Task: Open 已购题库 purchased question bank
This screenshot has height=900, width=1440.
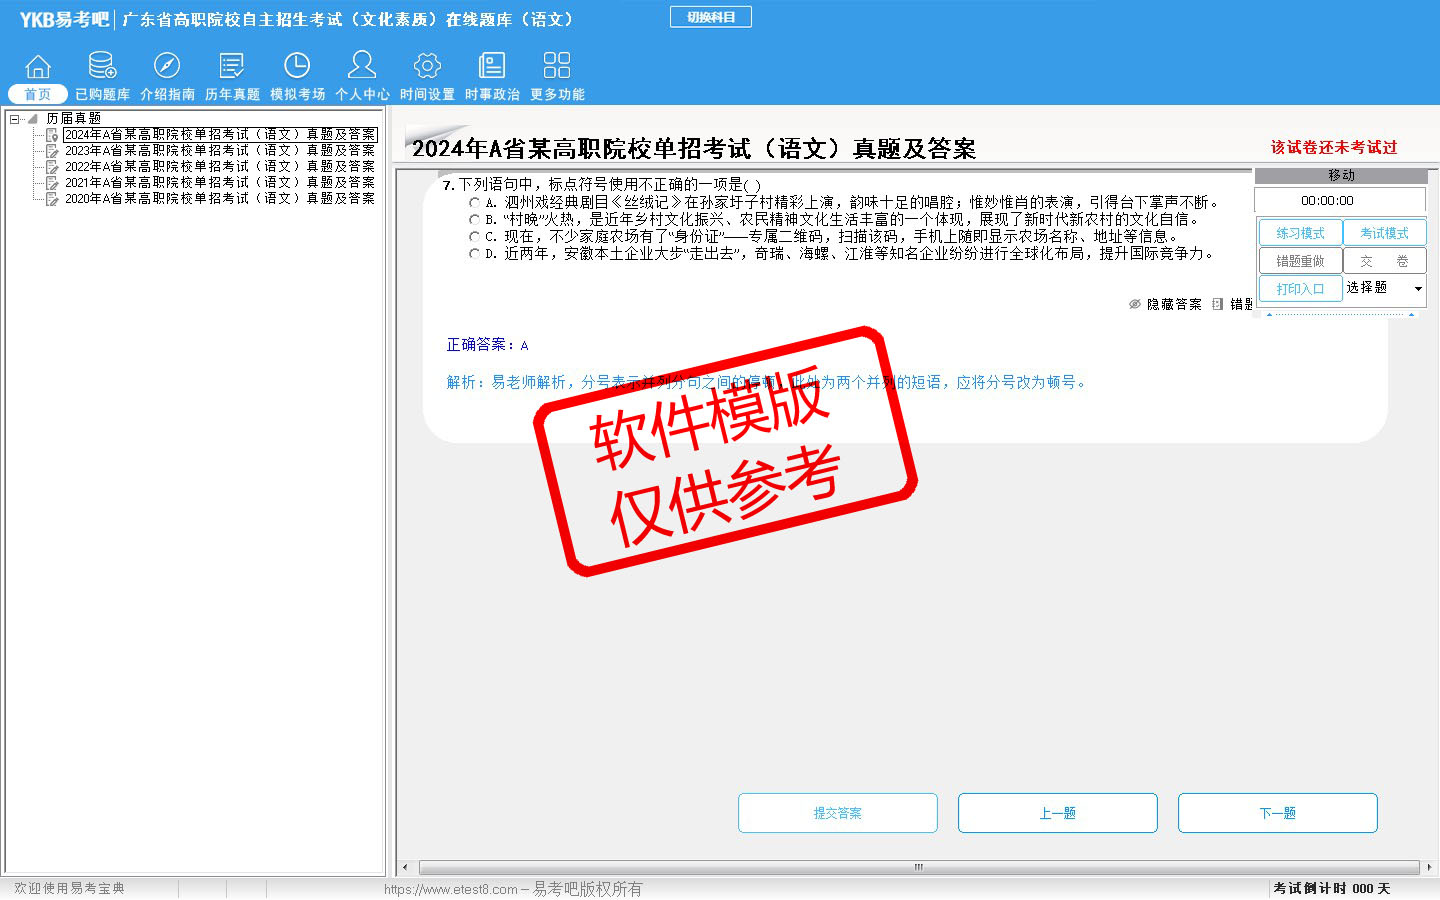Action: 102,67
